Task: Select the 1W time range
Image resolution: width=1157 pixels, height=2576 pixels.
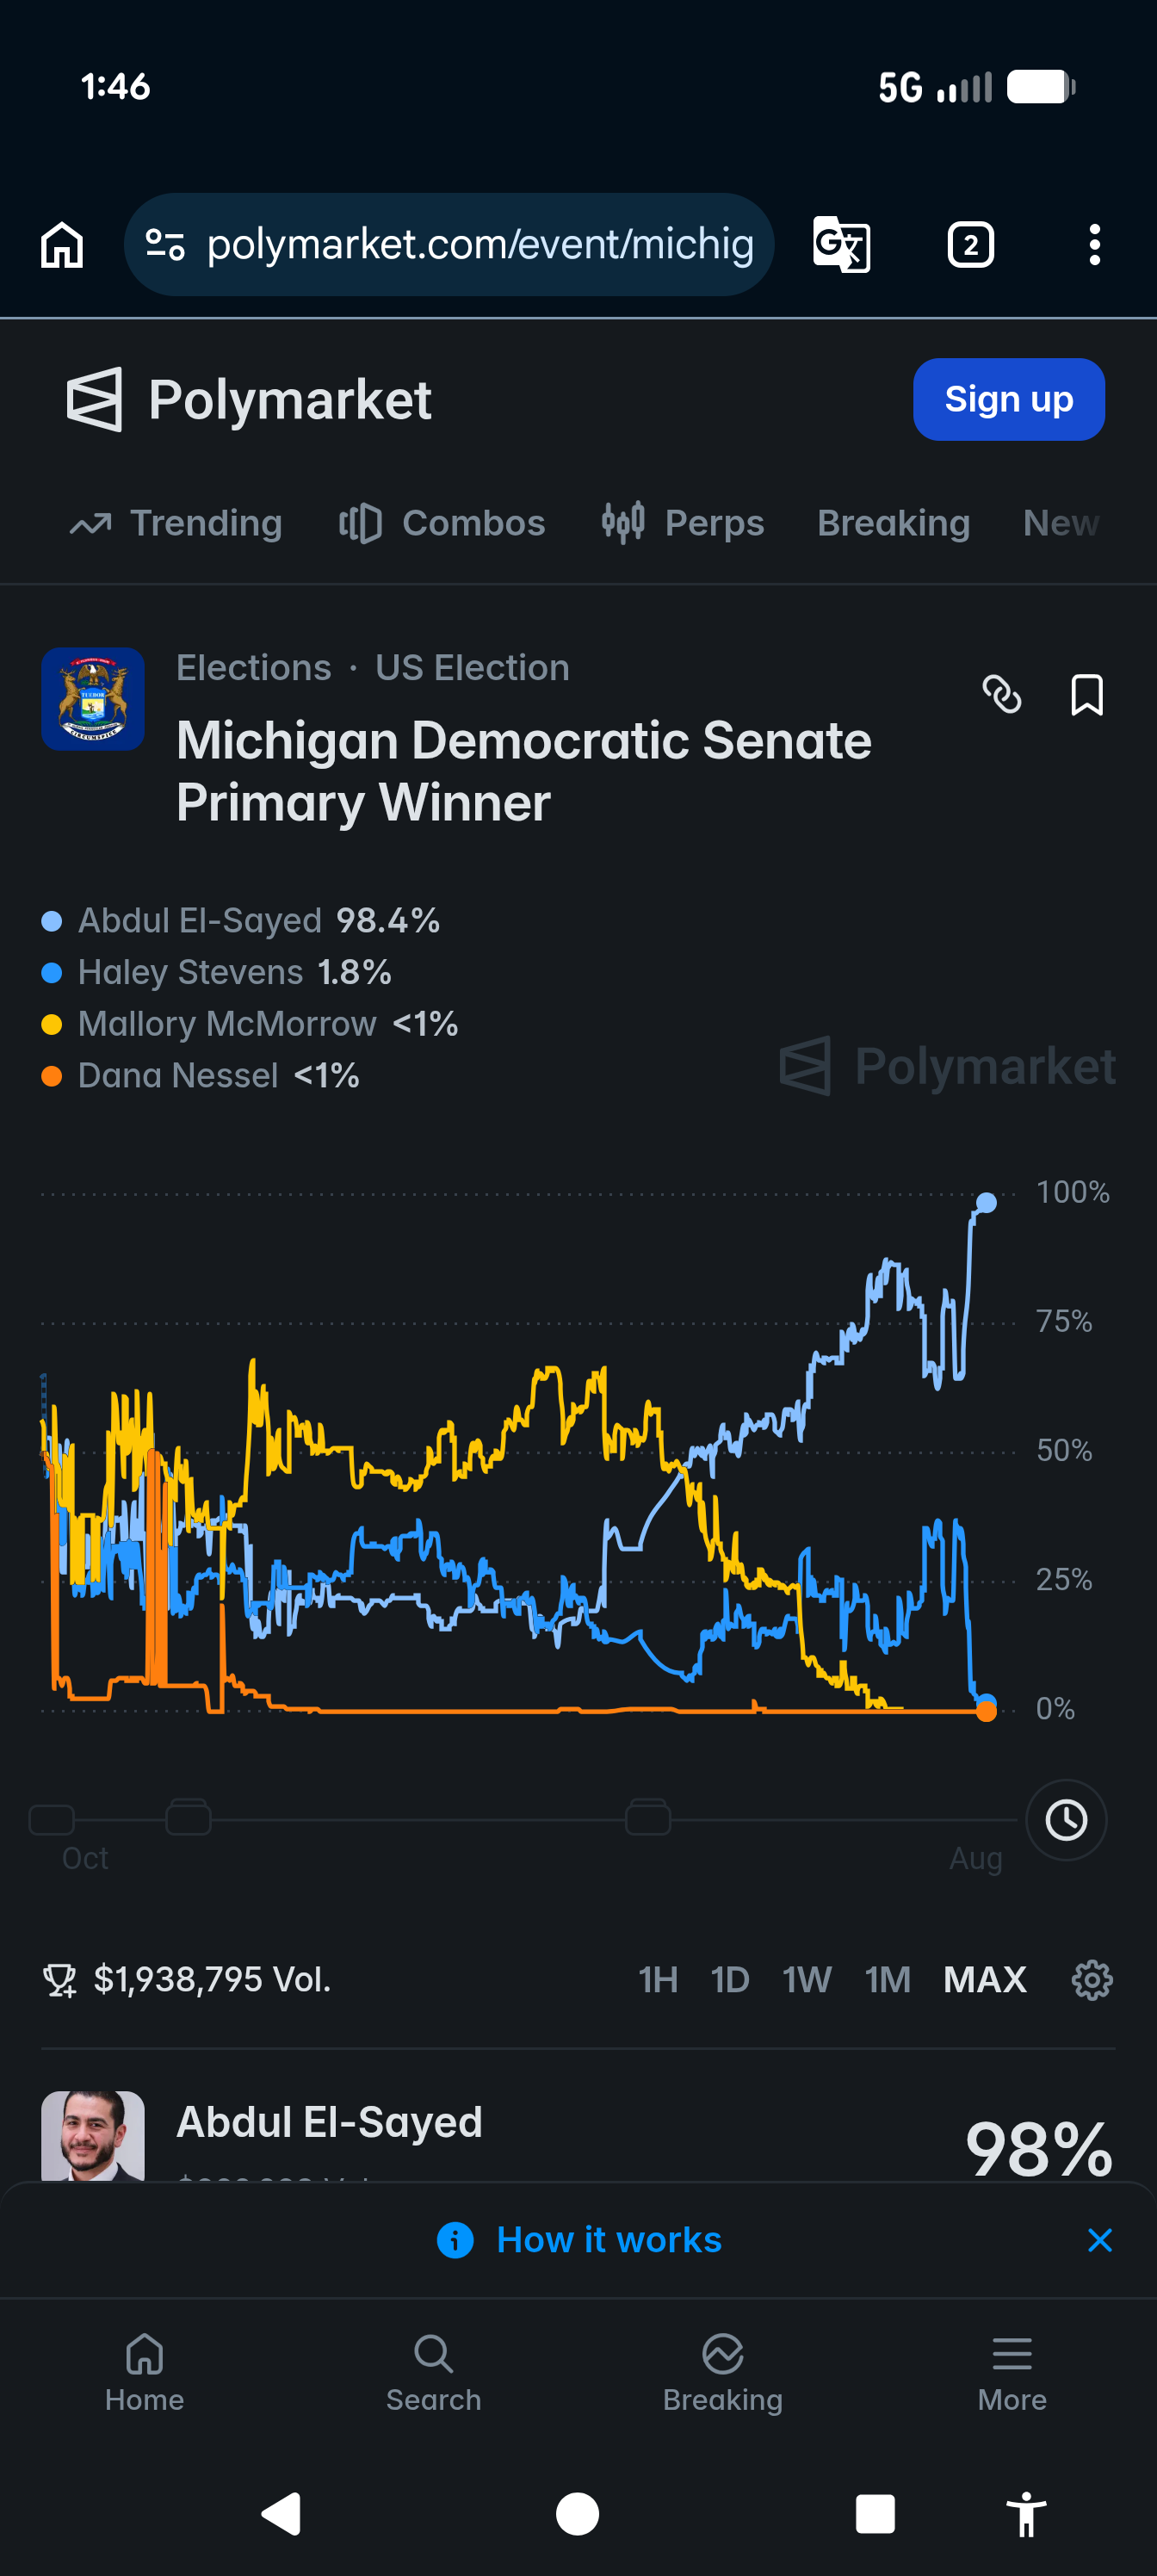Action: tap(806, 1979)
